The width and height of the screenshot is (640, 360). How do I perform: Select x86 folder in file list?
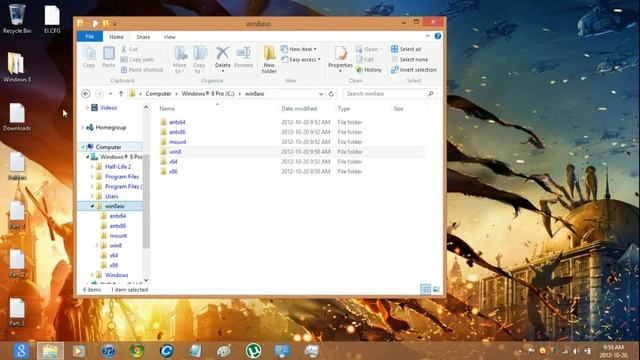[x=173, y=171]
